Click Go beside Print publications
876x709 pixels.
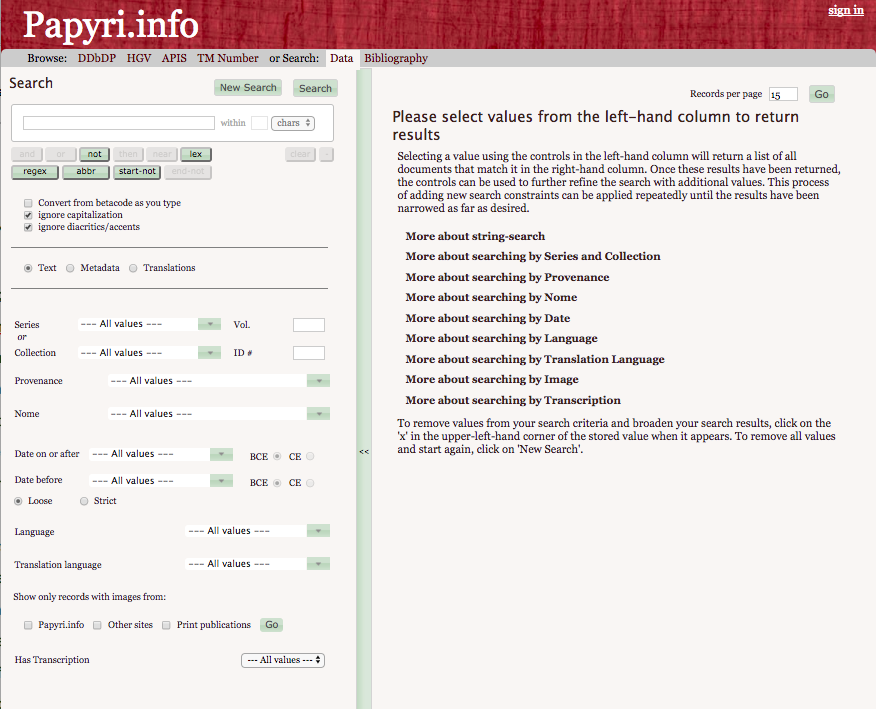(272, 625)
